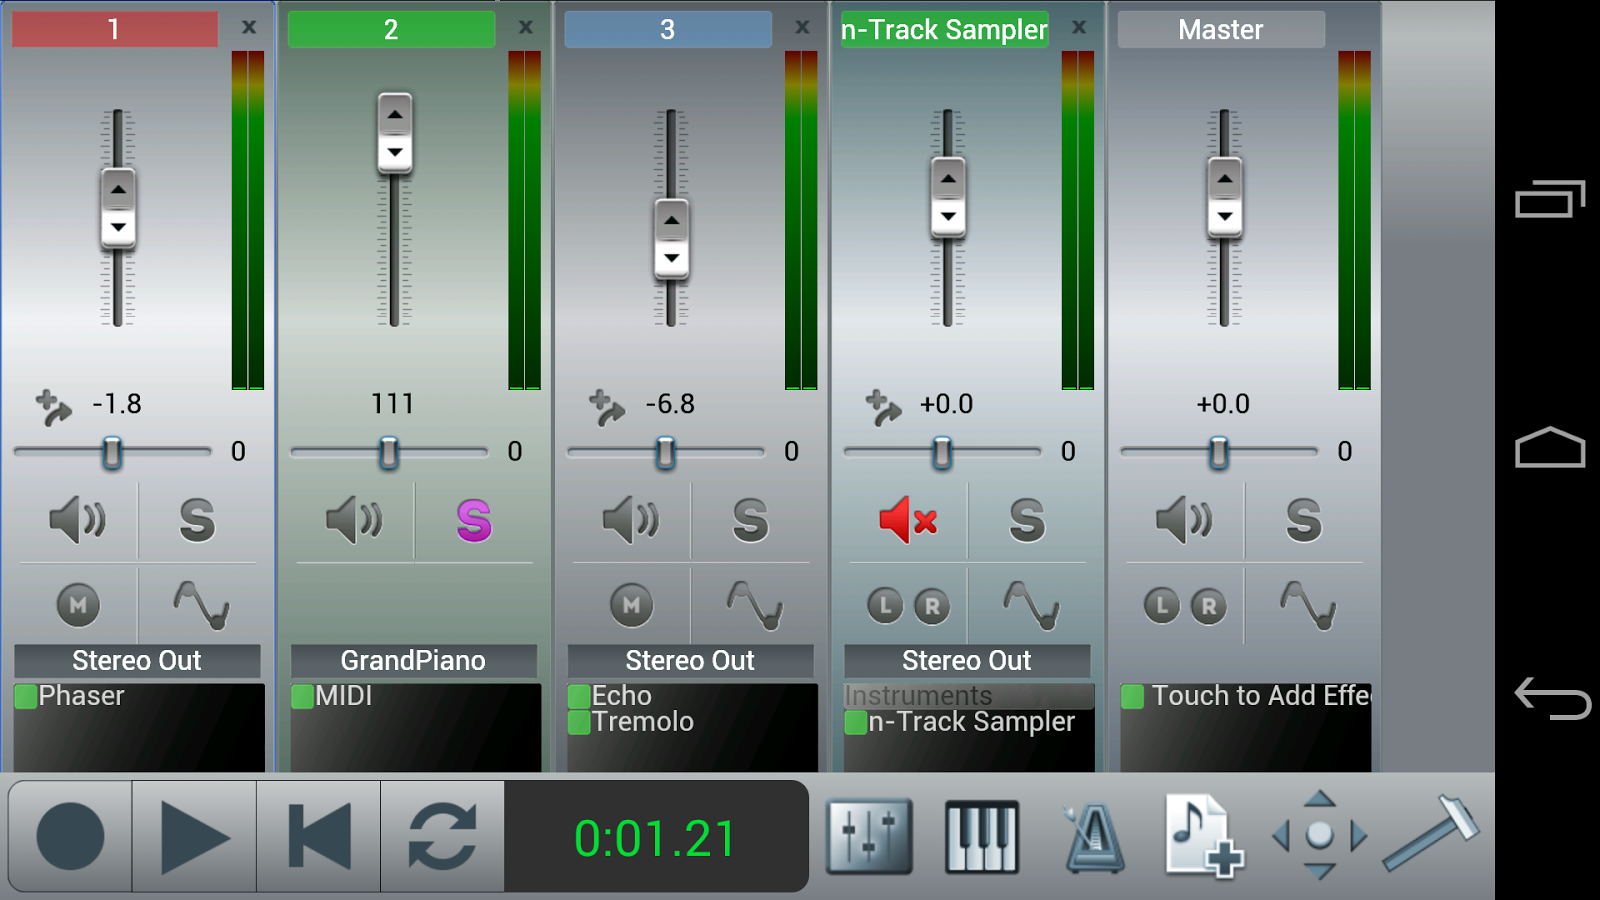The height and width of the screenshot is (900, 1600).
Task: Click the volume fader handle on track 1
Action: tap(118, 208)
